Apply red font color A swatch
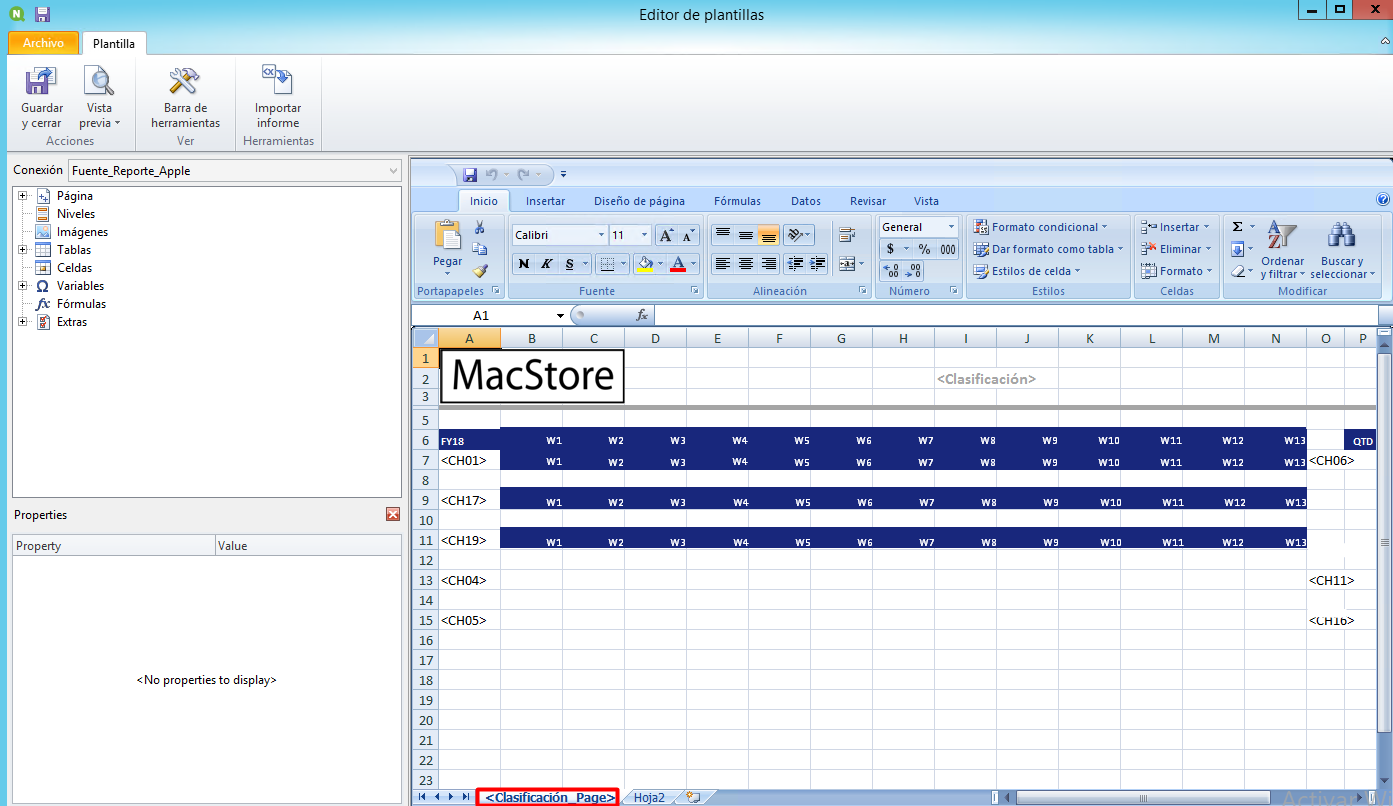This screenshot has height=806, width=1393. coord(678,264)
